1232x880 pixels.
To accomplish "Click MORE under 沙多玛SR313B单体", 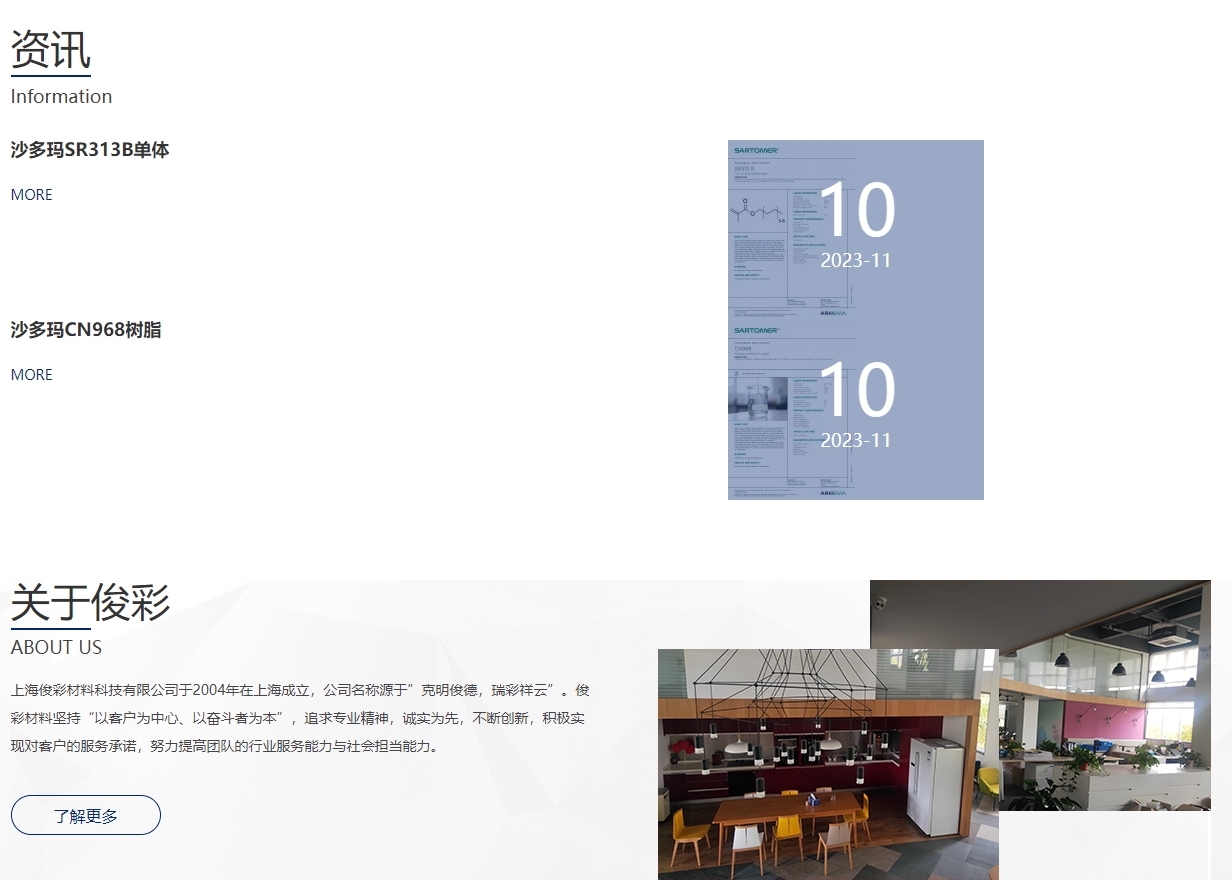I will (31, 195).
